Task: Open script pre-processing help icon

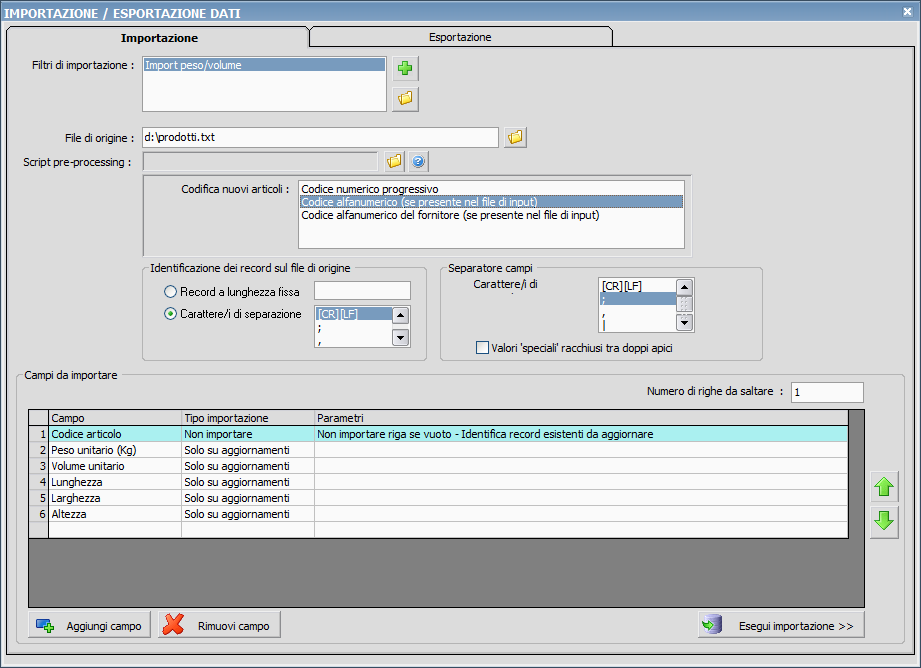Action: pos(418,161)
